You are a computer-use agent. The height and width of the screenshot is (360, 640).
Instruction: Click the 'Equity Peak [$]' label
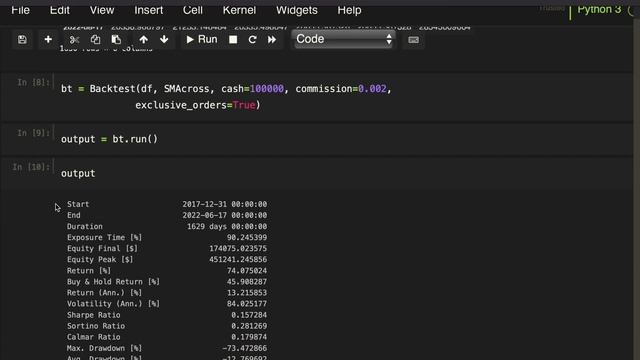click(x=100, y=259)
